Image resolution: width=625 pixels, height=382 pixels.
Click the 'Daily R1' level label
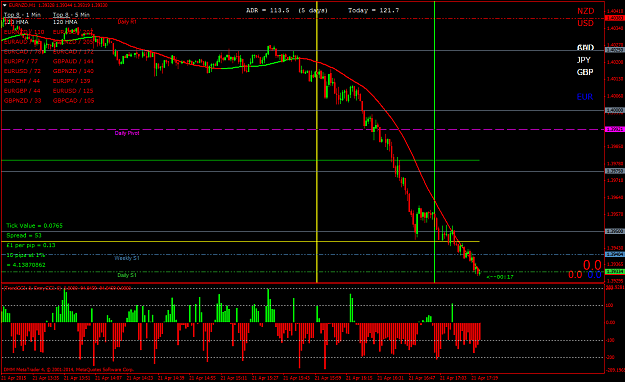click(127, 22)
